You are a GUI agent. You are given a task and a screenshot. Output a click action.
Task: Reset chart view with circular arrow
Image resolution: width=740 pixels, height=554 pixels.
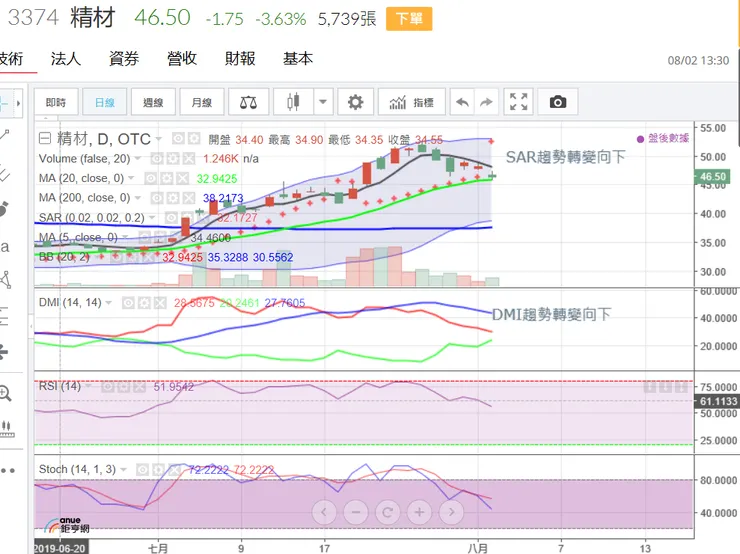point(387,512)
